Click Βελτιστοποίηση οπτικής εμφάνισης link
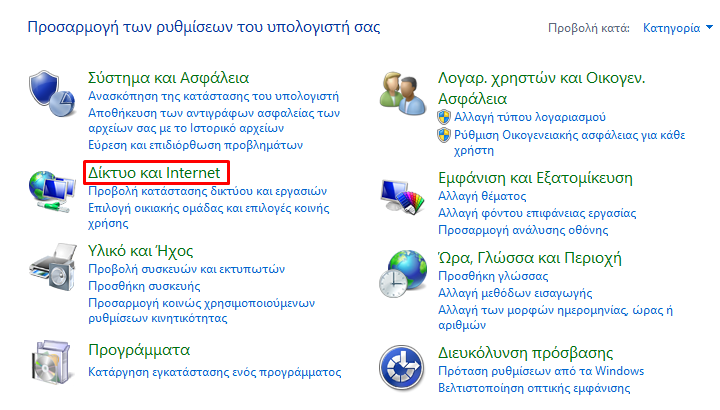This screenshot has width=720, height=410. click(x=534, y=388)
